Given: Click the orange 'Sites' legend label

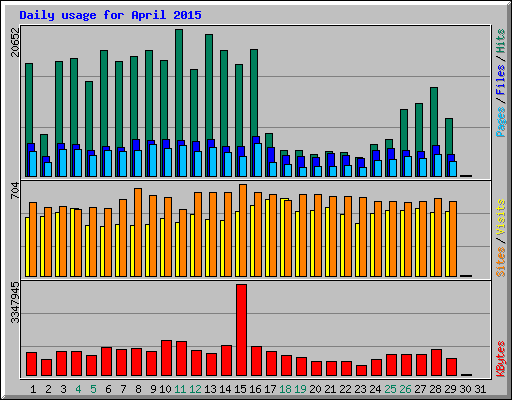Looking at the screenshot, I should [501, 262].
